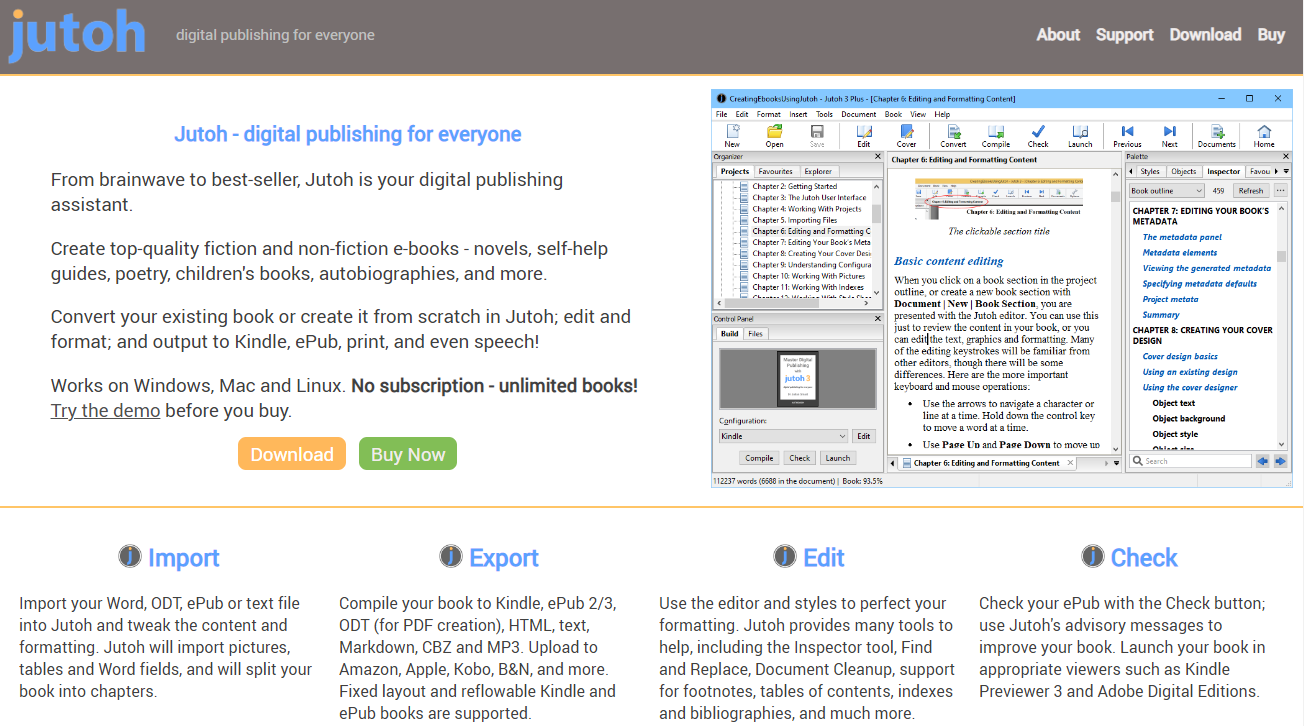Open the Book outline dropdown

pyautogui.click(x=1167, y=190)
